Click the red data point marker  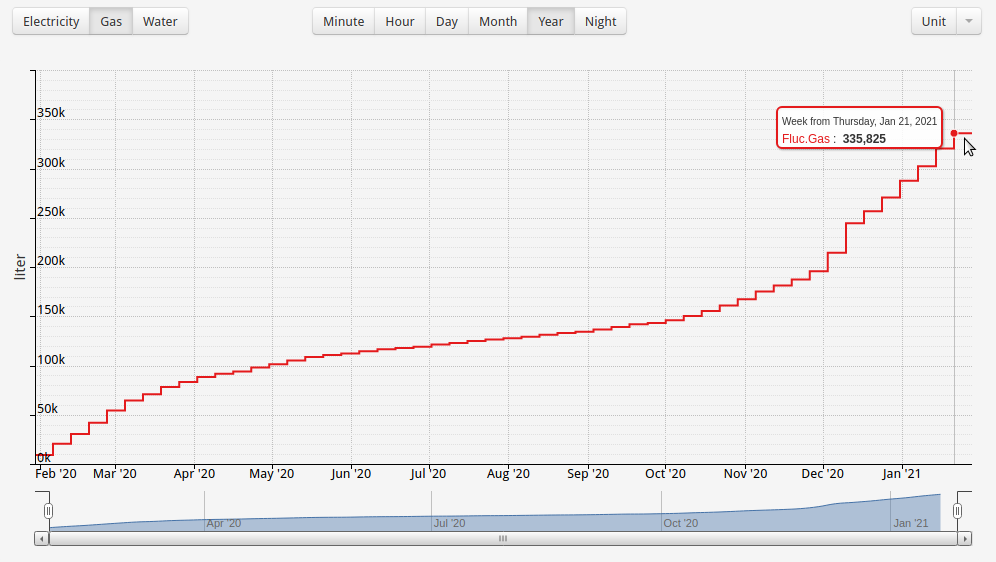954,133
